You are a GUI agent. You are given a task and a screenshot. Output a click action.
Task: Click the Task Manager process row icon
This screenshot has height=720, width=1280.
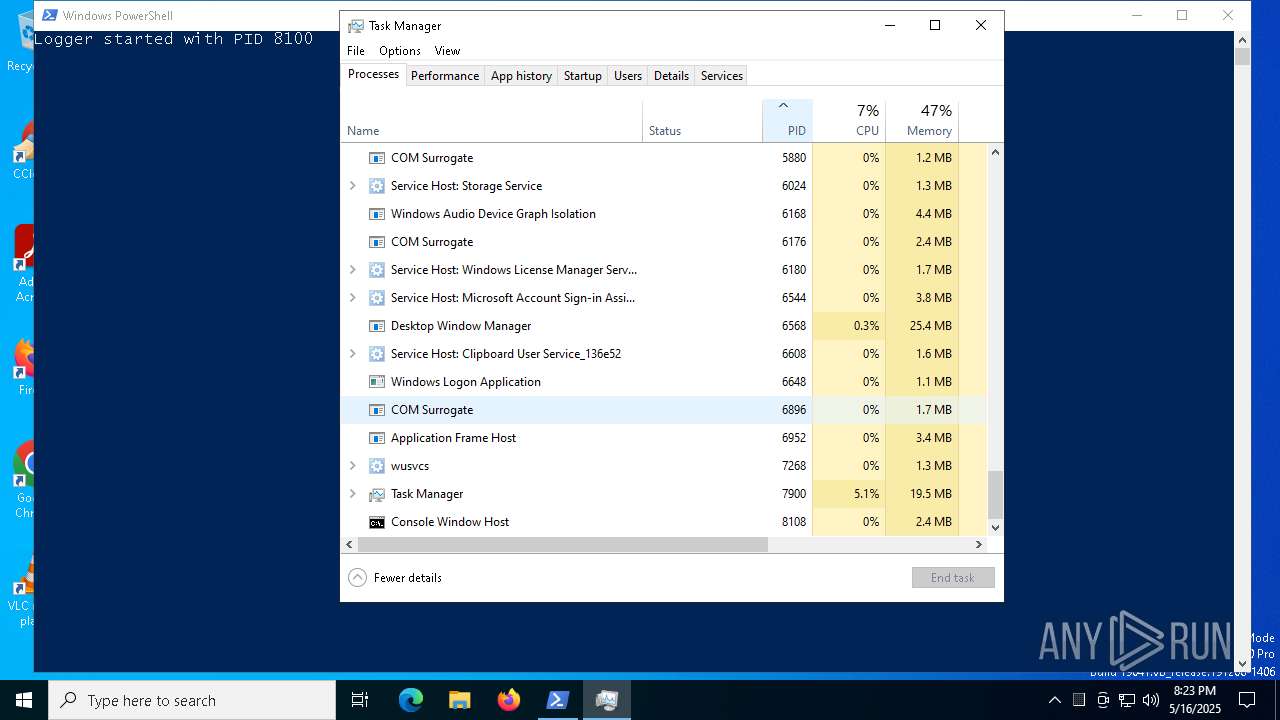click(377, 494)
